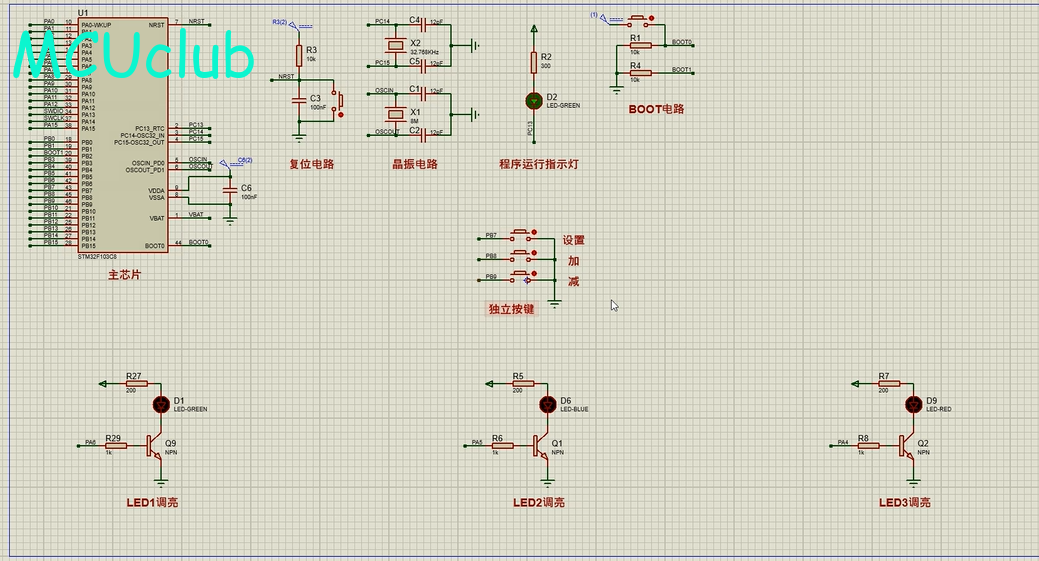Select capacitor C3 100nF
The height and width of the screenshot is (561, 1039).
click(x=299, y=101)
